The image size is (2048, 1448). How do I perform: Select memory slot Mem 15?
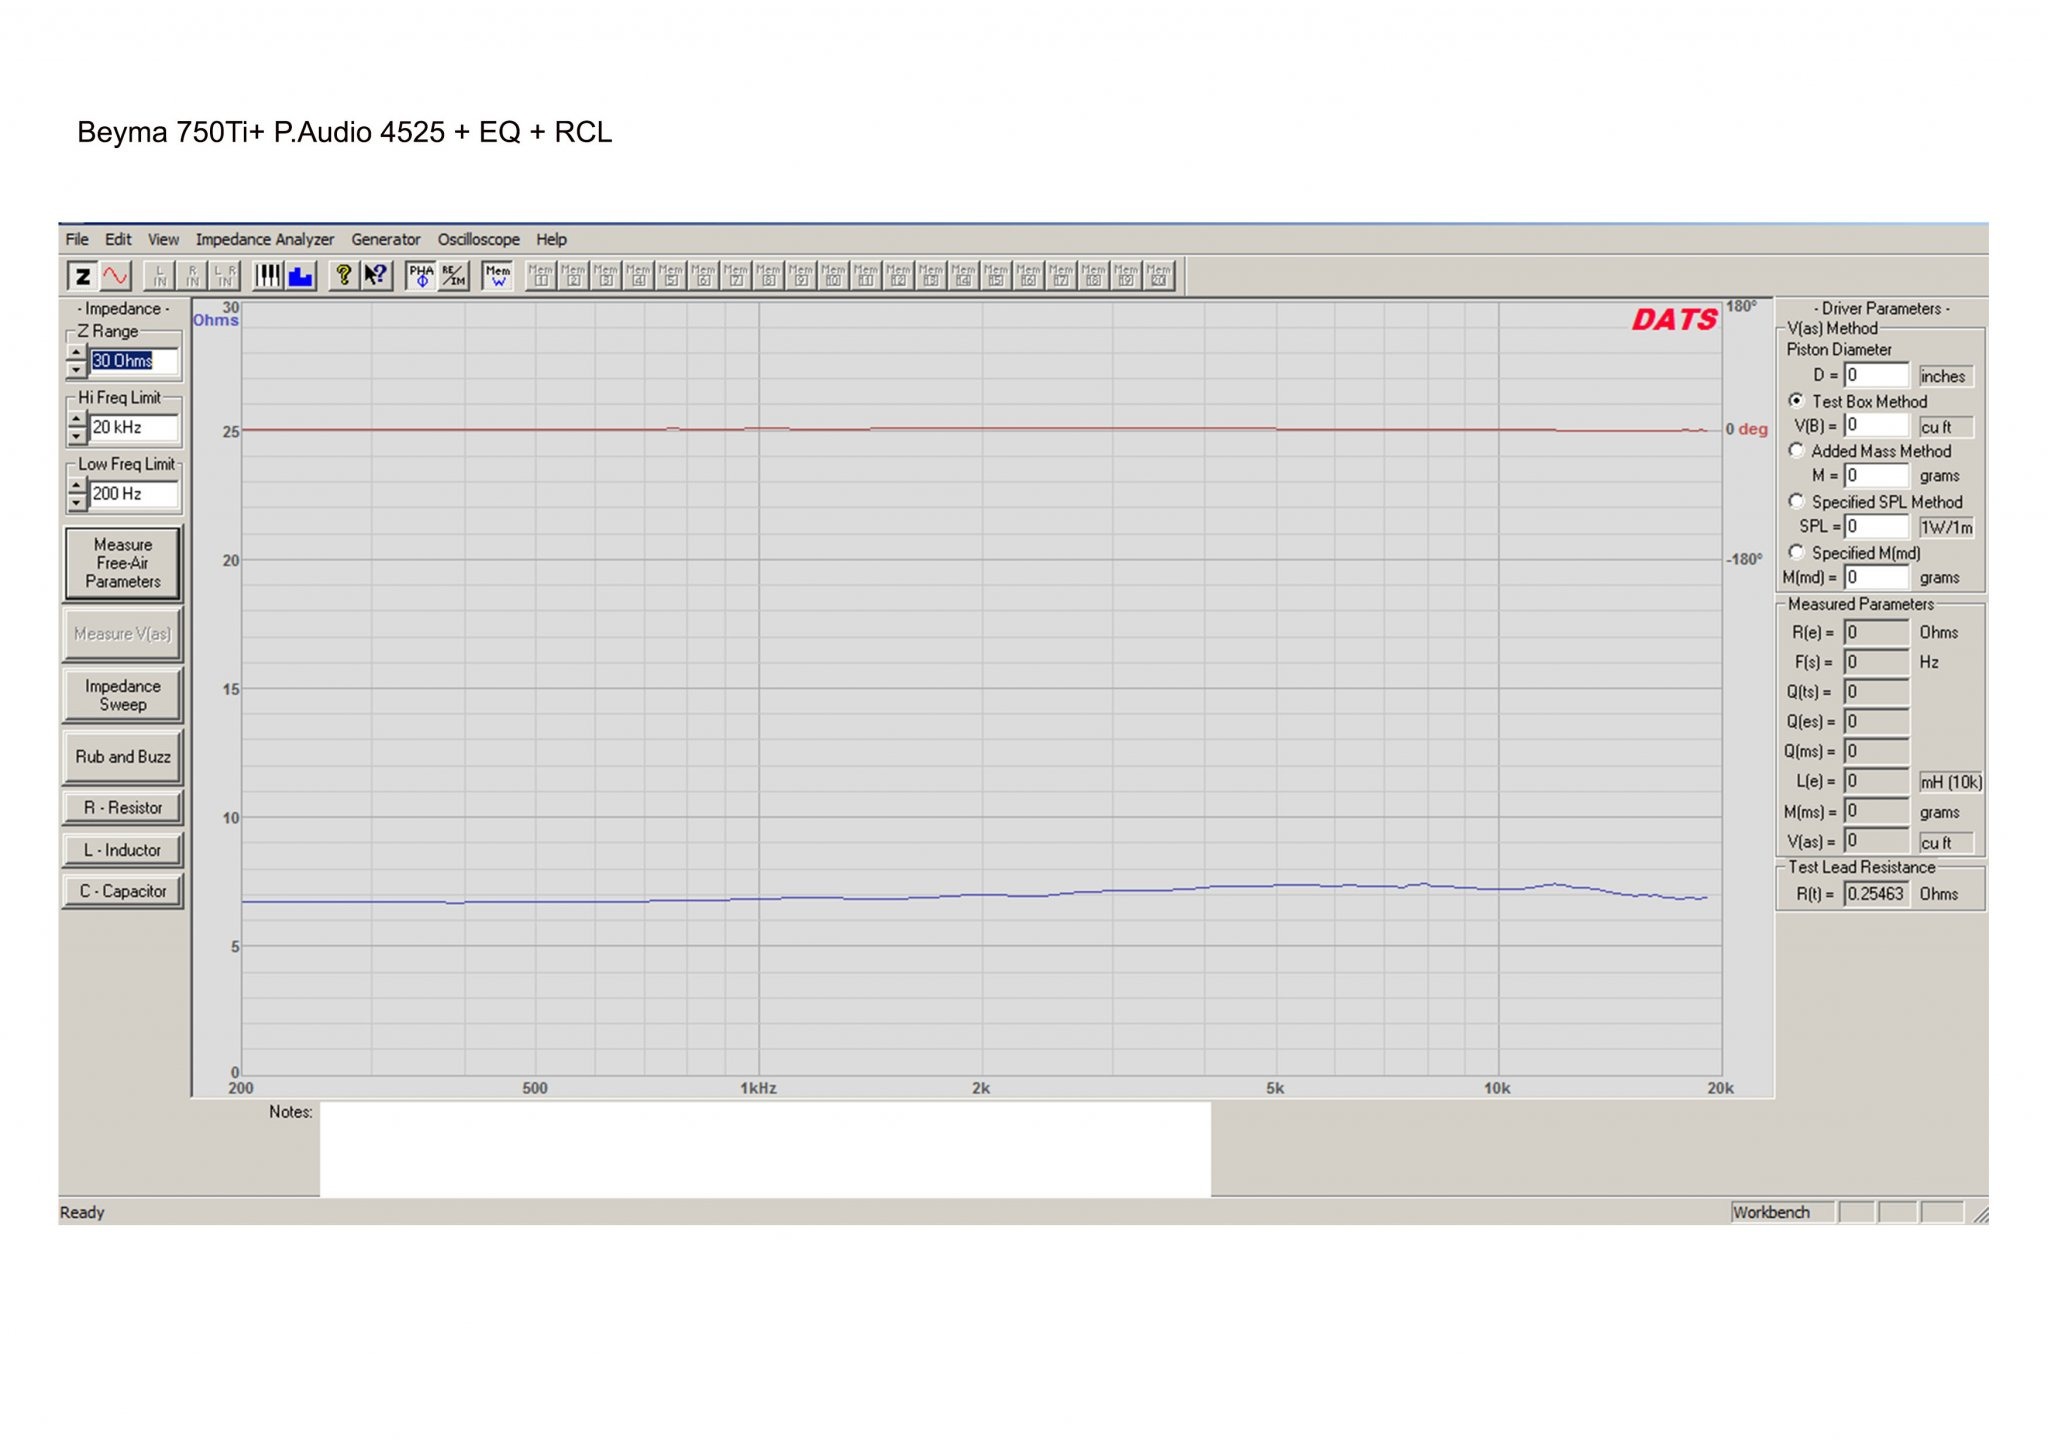tap(996, 276)
